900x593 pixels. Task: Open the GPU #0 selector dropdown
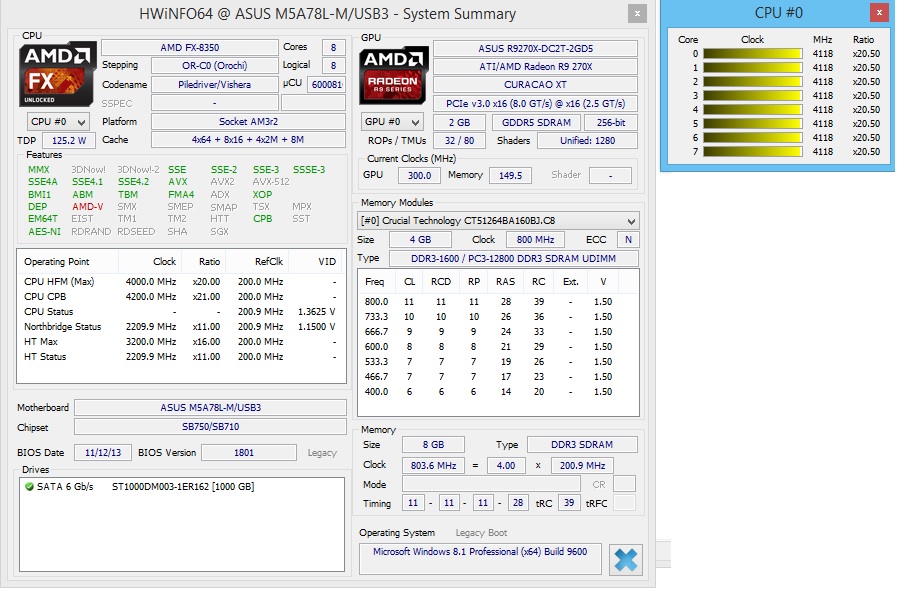click(x=392, y=122)
